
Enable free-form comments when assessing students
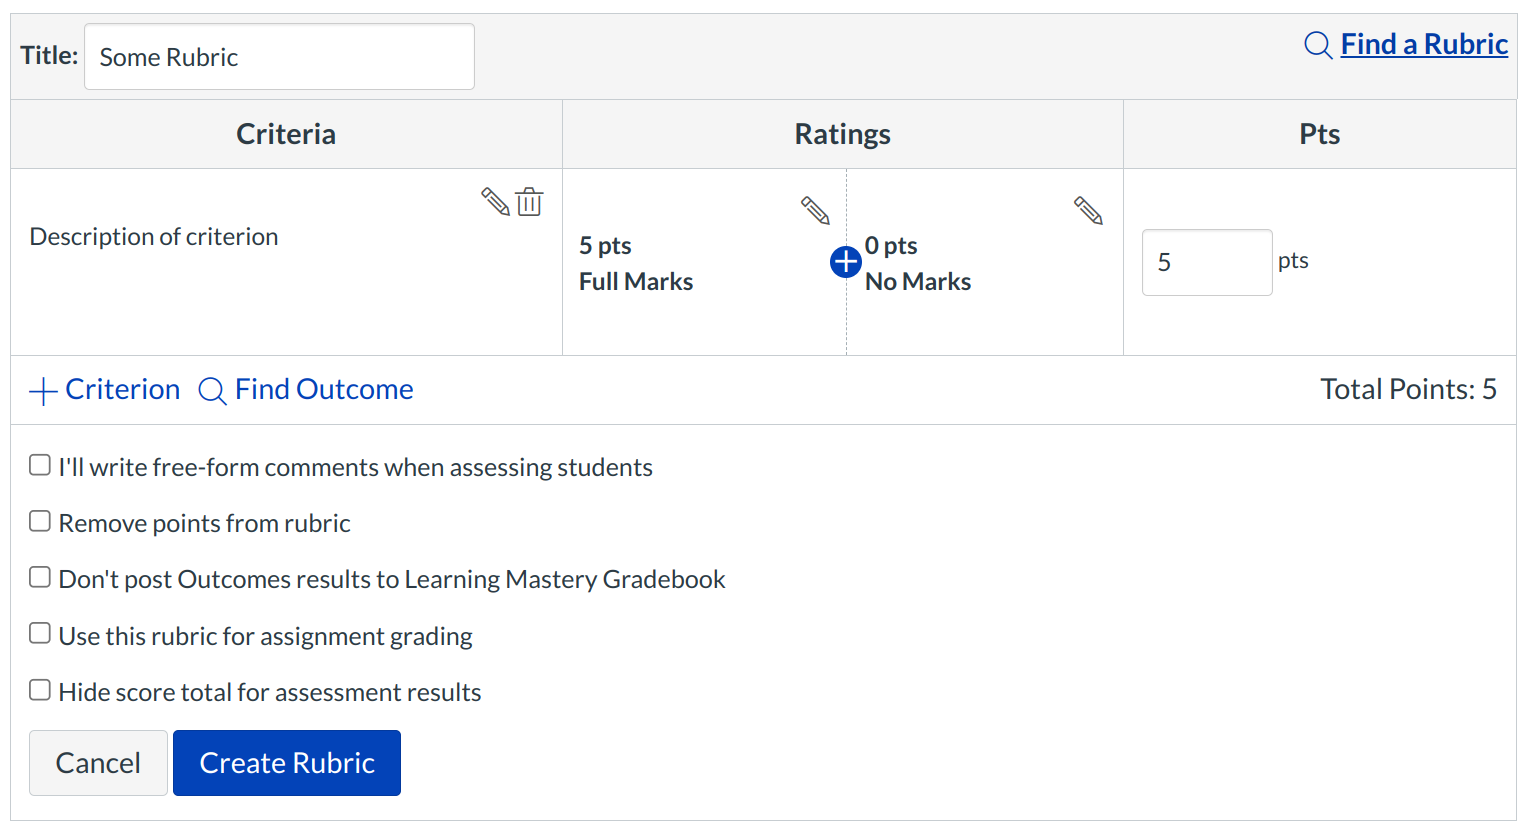(40, 466)
